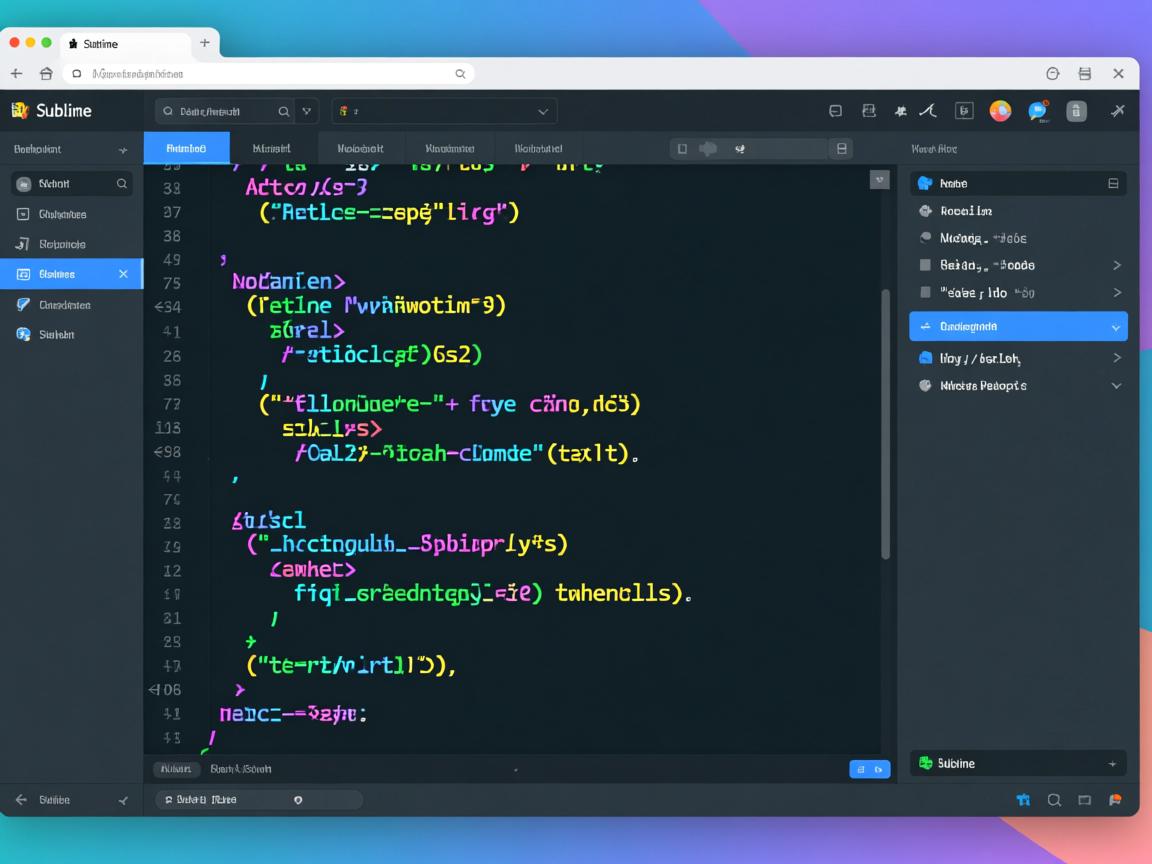Expand the Peaopts item in right panel
Viewport: 1152px width, 864px height.
(x=1116, y=386)
